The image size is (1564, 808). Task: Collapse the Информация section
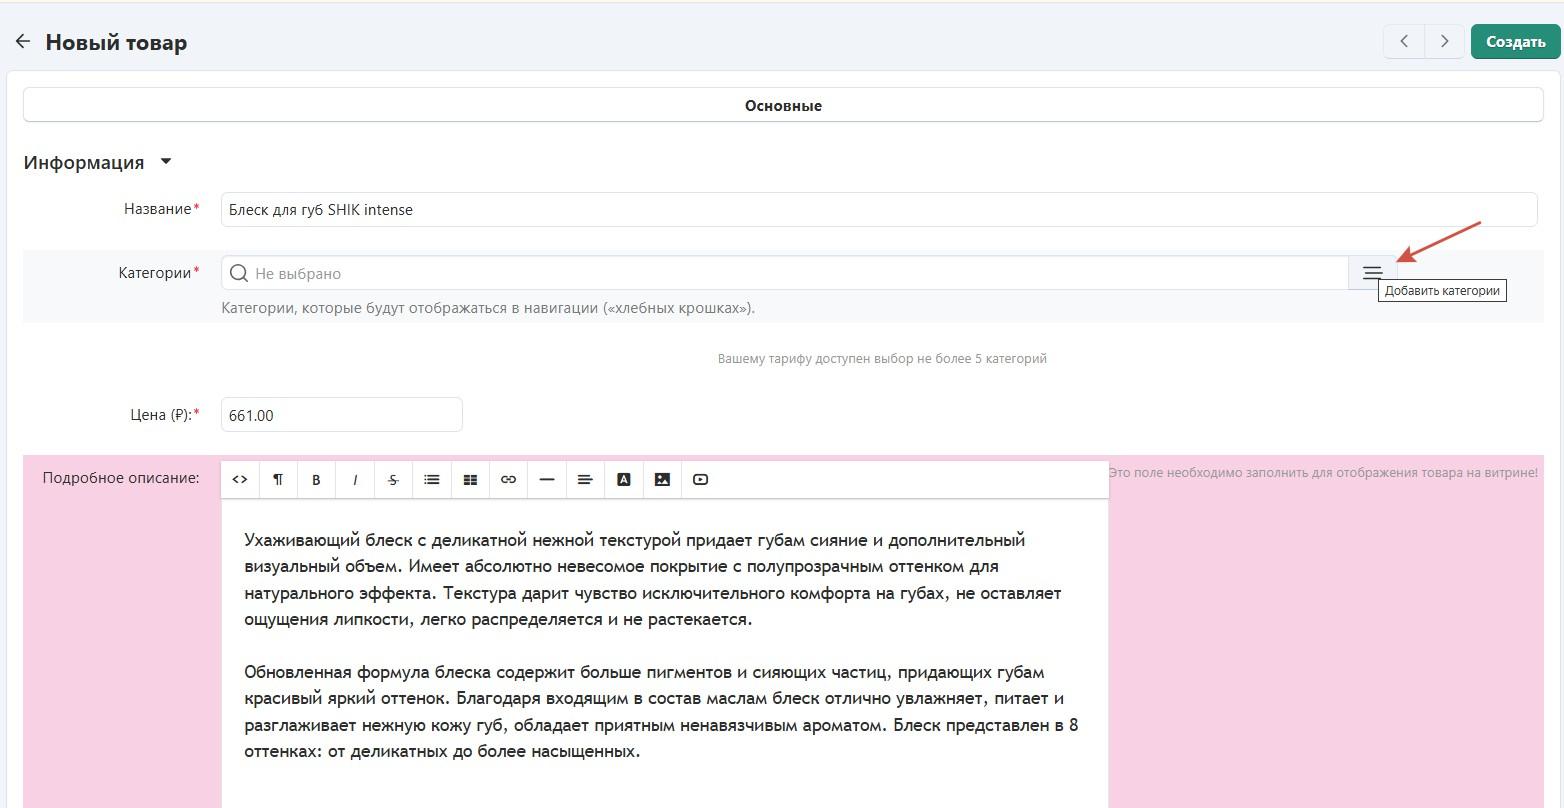point(166,162)
